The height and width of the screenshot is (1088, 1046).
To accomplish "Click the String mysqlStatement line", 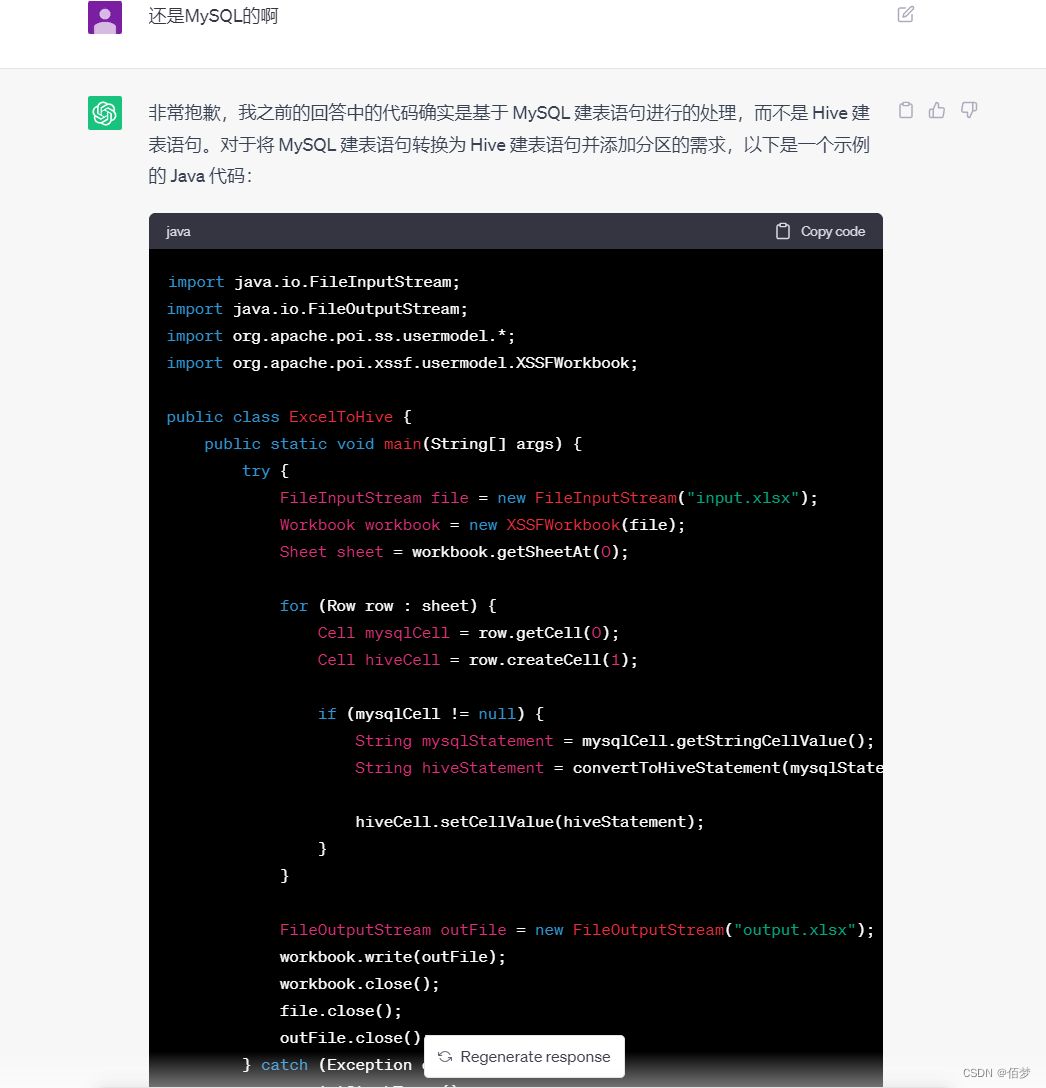I will (614, 742).
